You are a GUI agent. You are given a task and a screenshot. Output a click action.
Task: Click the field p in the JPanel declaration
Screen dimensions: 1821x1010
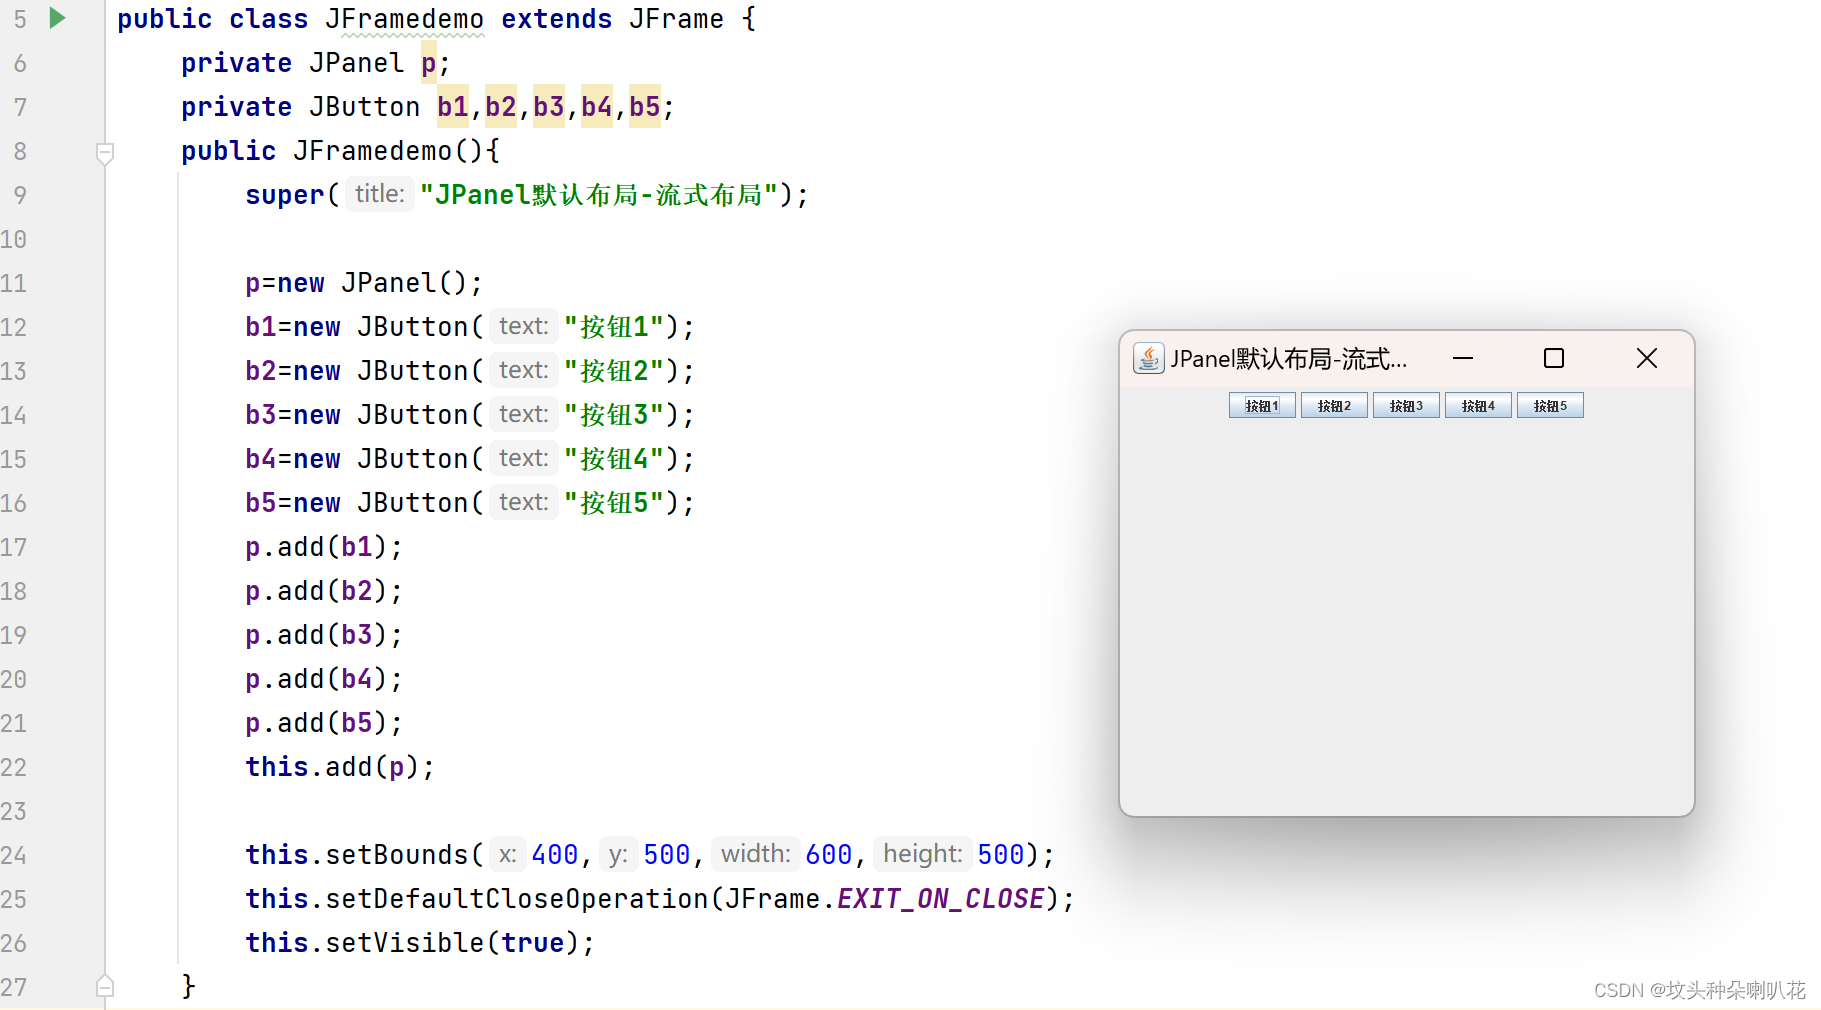point(429,63)
